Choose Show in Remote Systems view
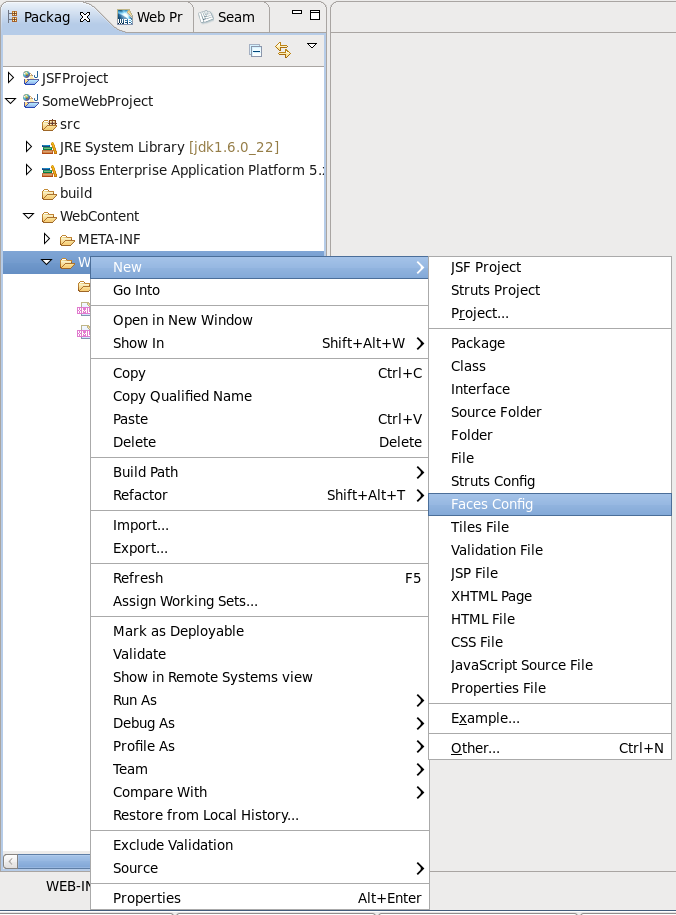This screenshot has width=676, height=915. (x=260, y=677)
